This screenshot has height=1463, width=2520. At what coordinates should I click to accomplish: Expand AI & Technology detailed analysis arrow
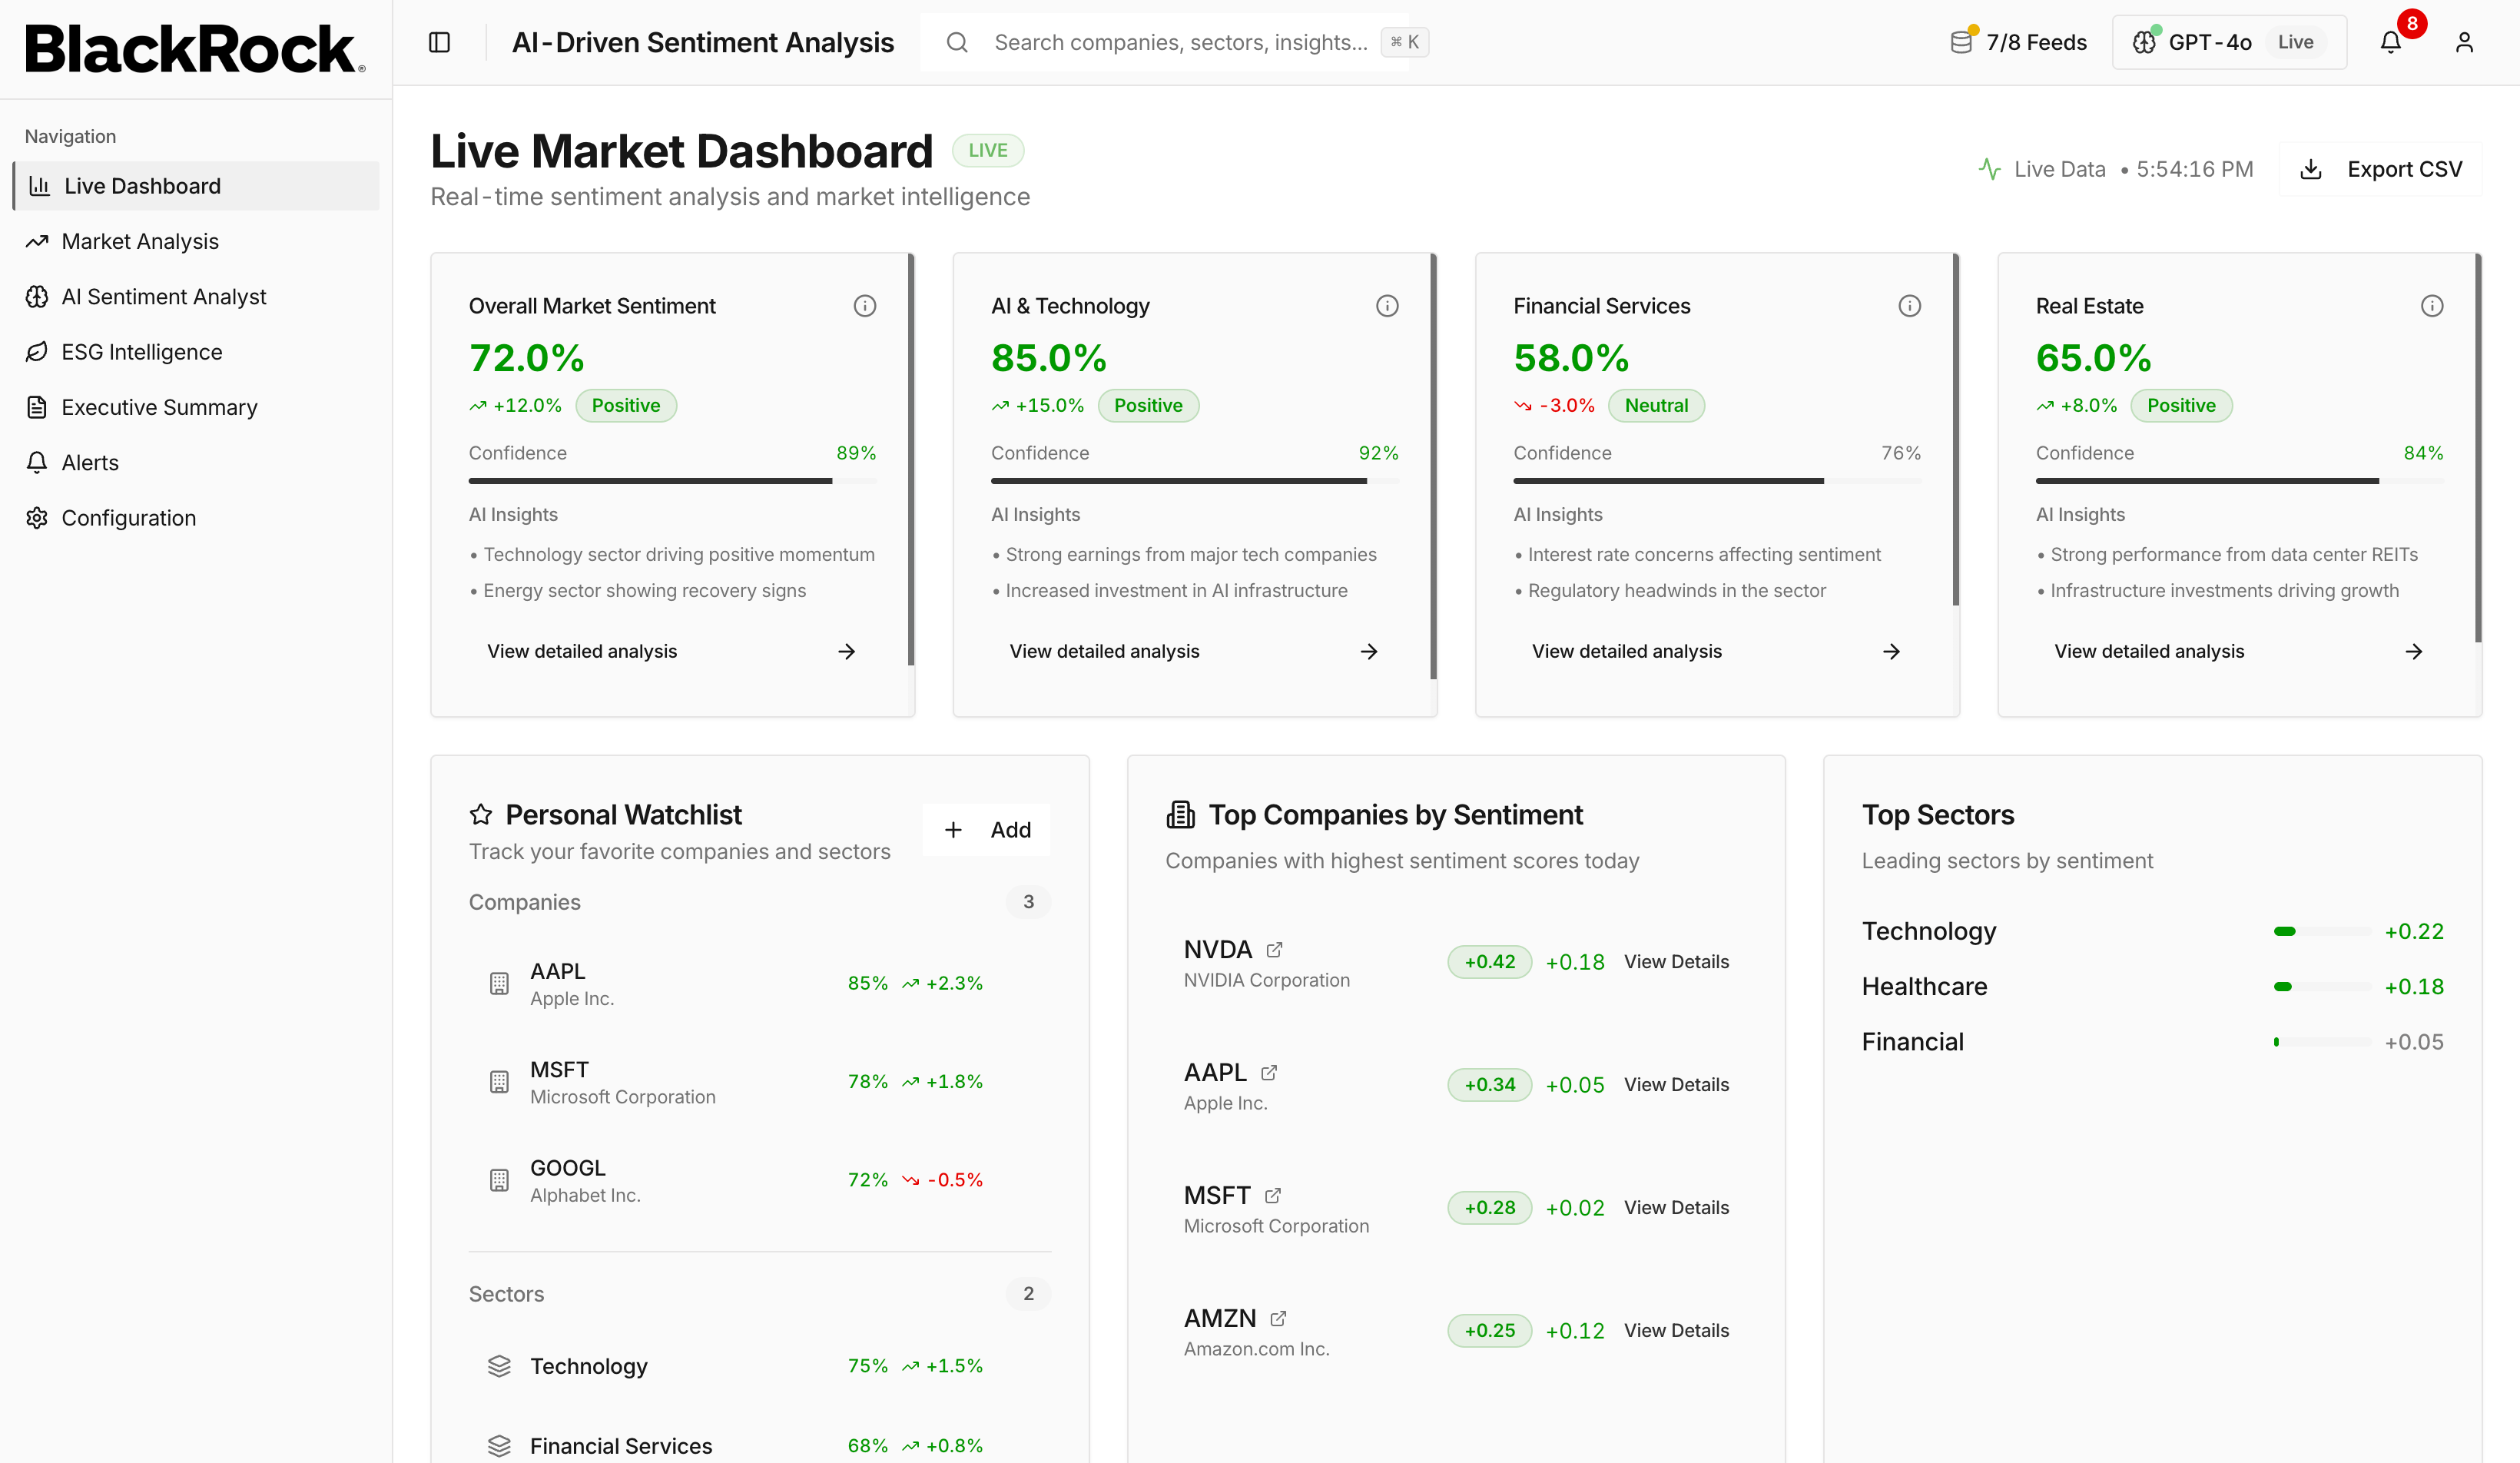tap(1369, 651)
